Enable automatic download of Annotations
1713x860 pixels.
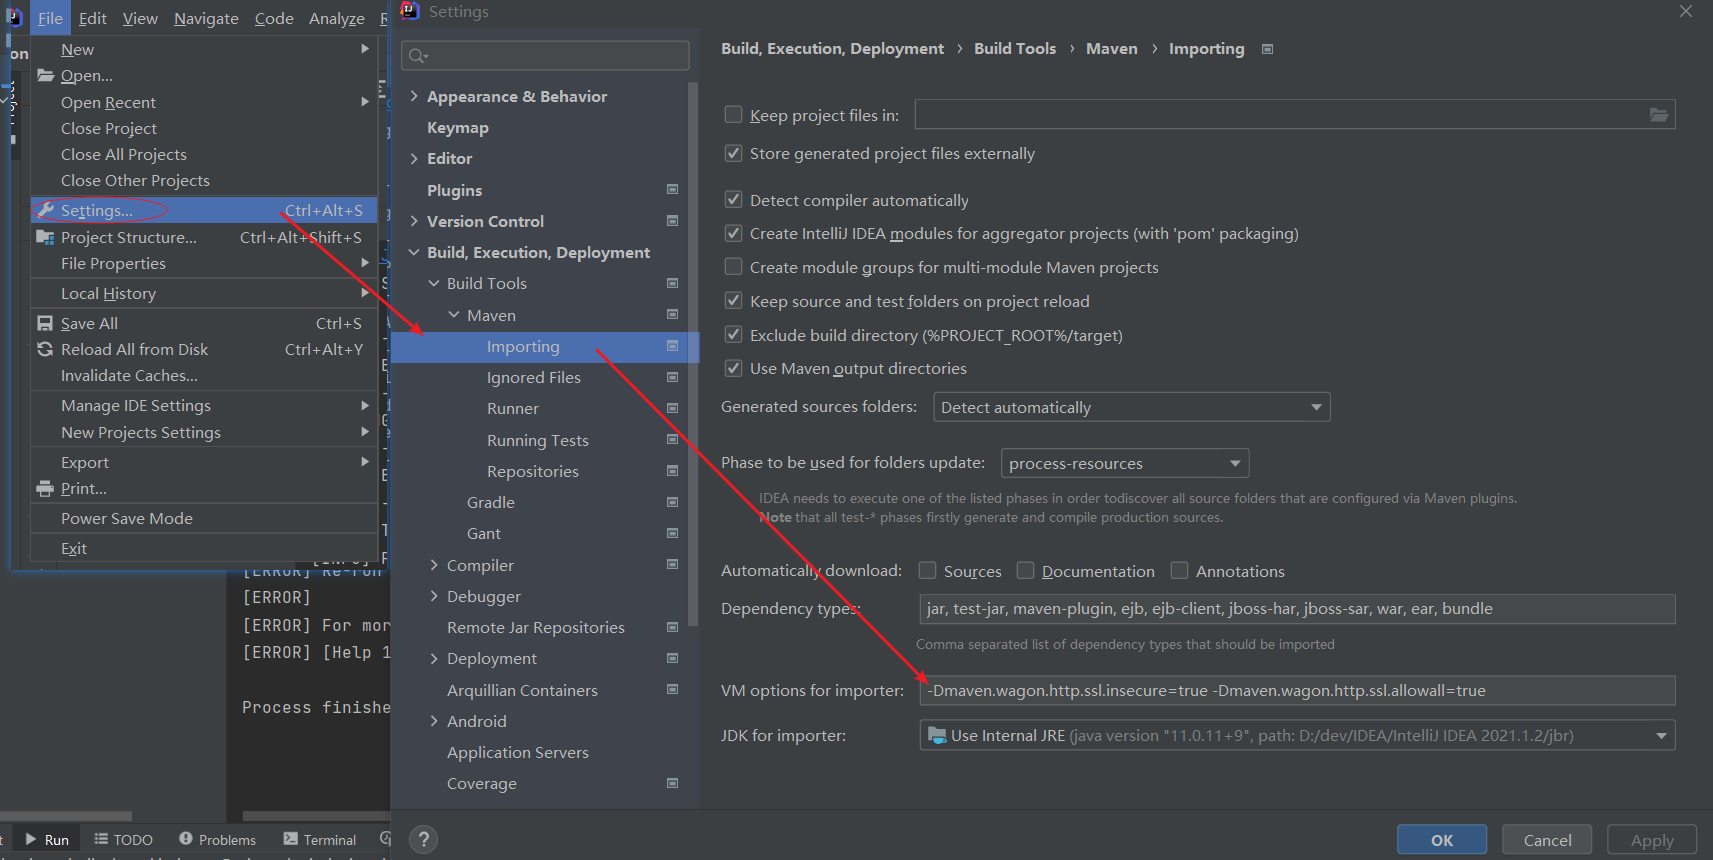[1179, 570]
